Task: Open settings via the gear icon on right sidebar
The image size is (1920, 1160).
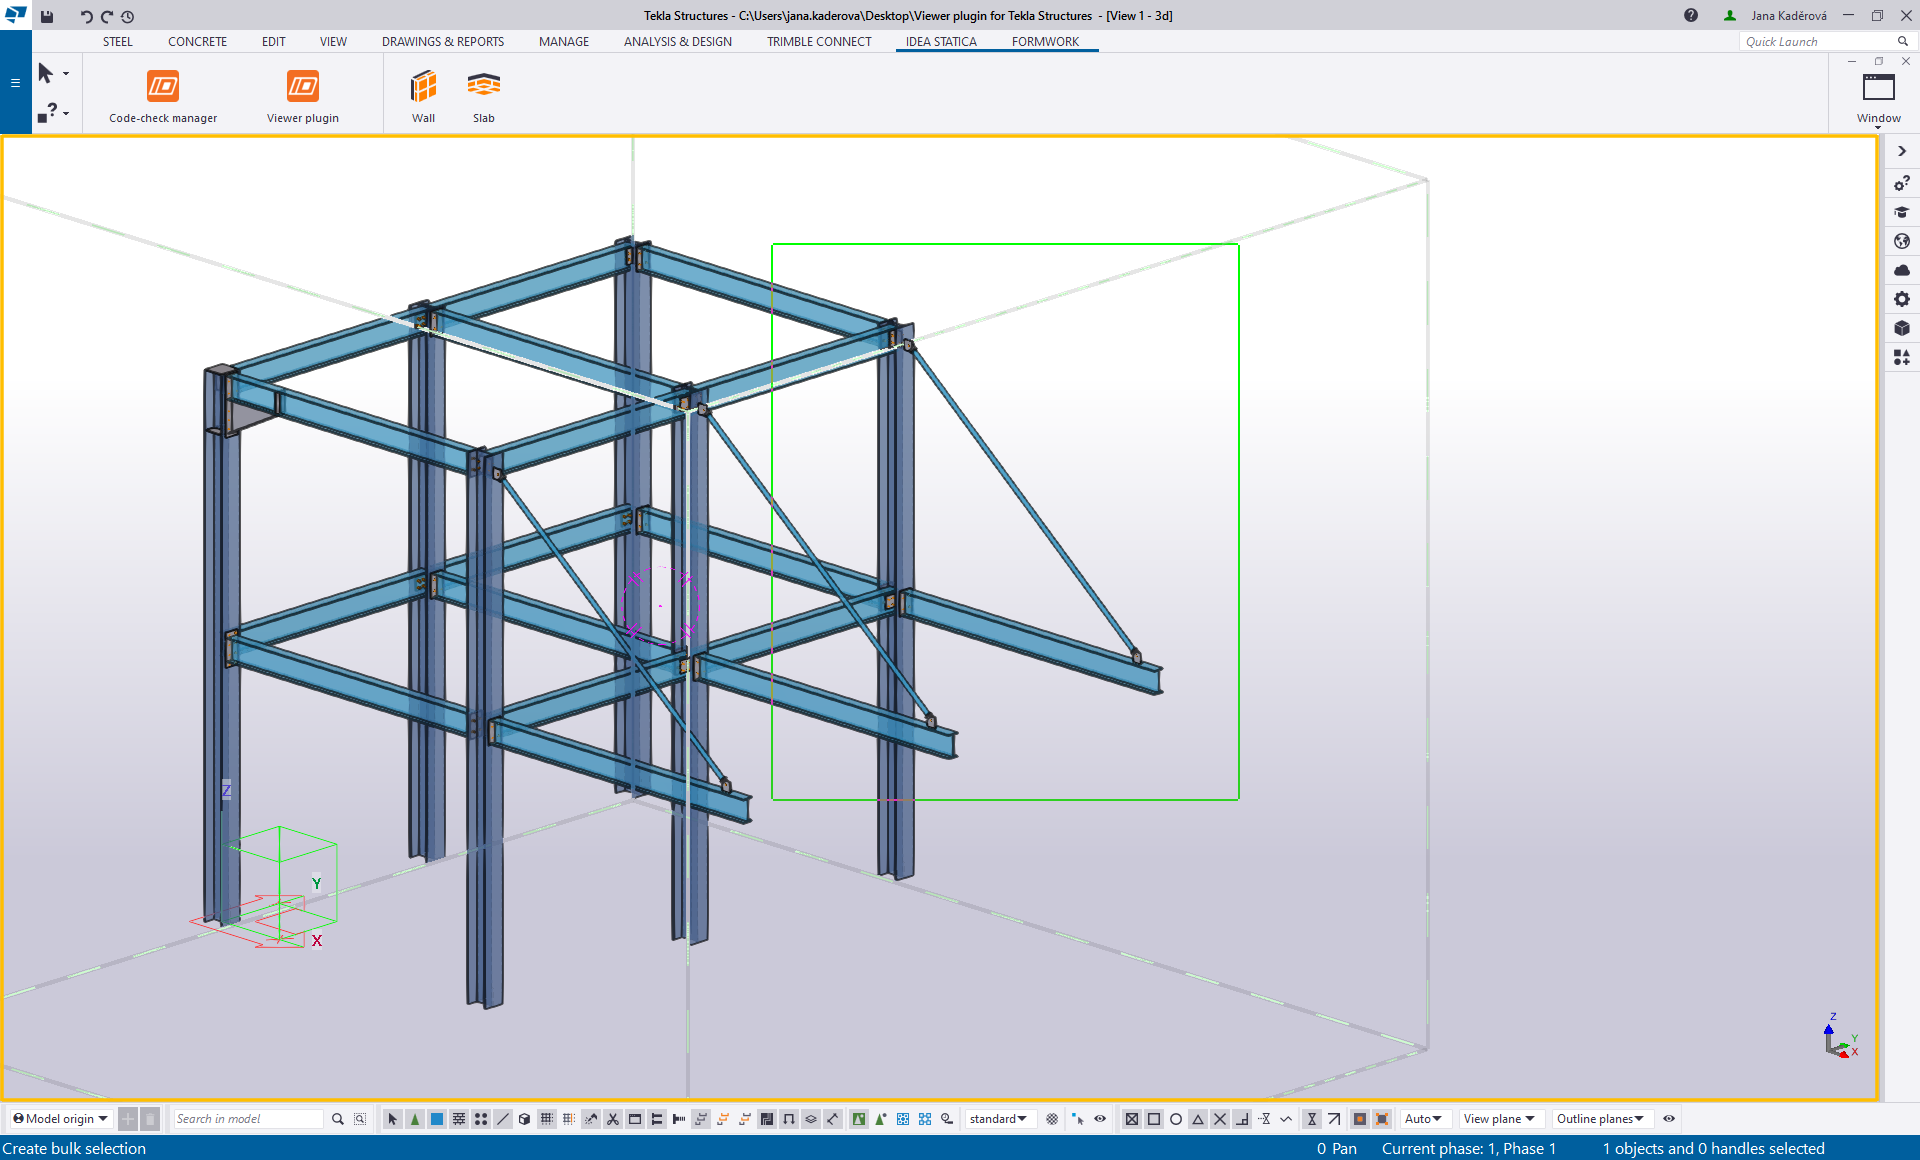Action: click(x=1902, y=298)
